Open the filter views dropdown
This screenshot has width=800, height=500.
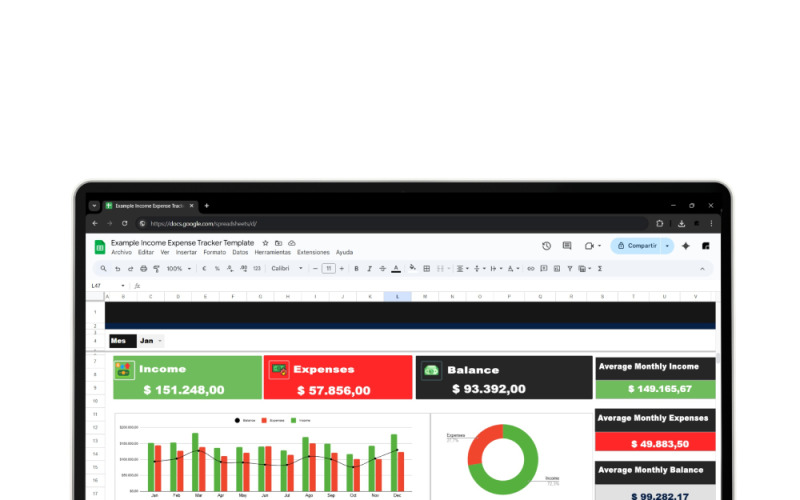point(585,268)
